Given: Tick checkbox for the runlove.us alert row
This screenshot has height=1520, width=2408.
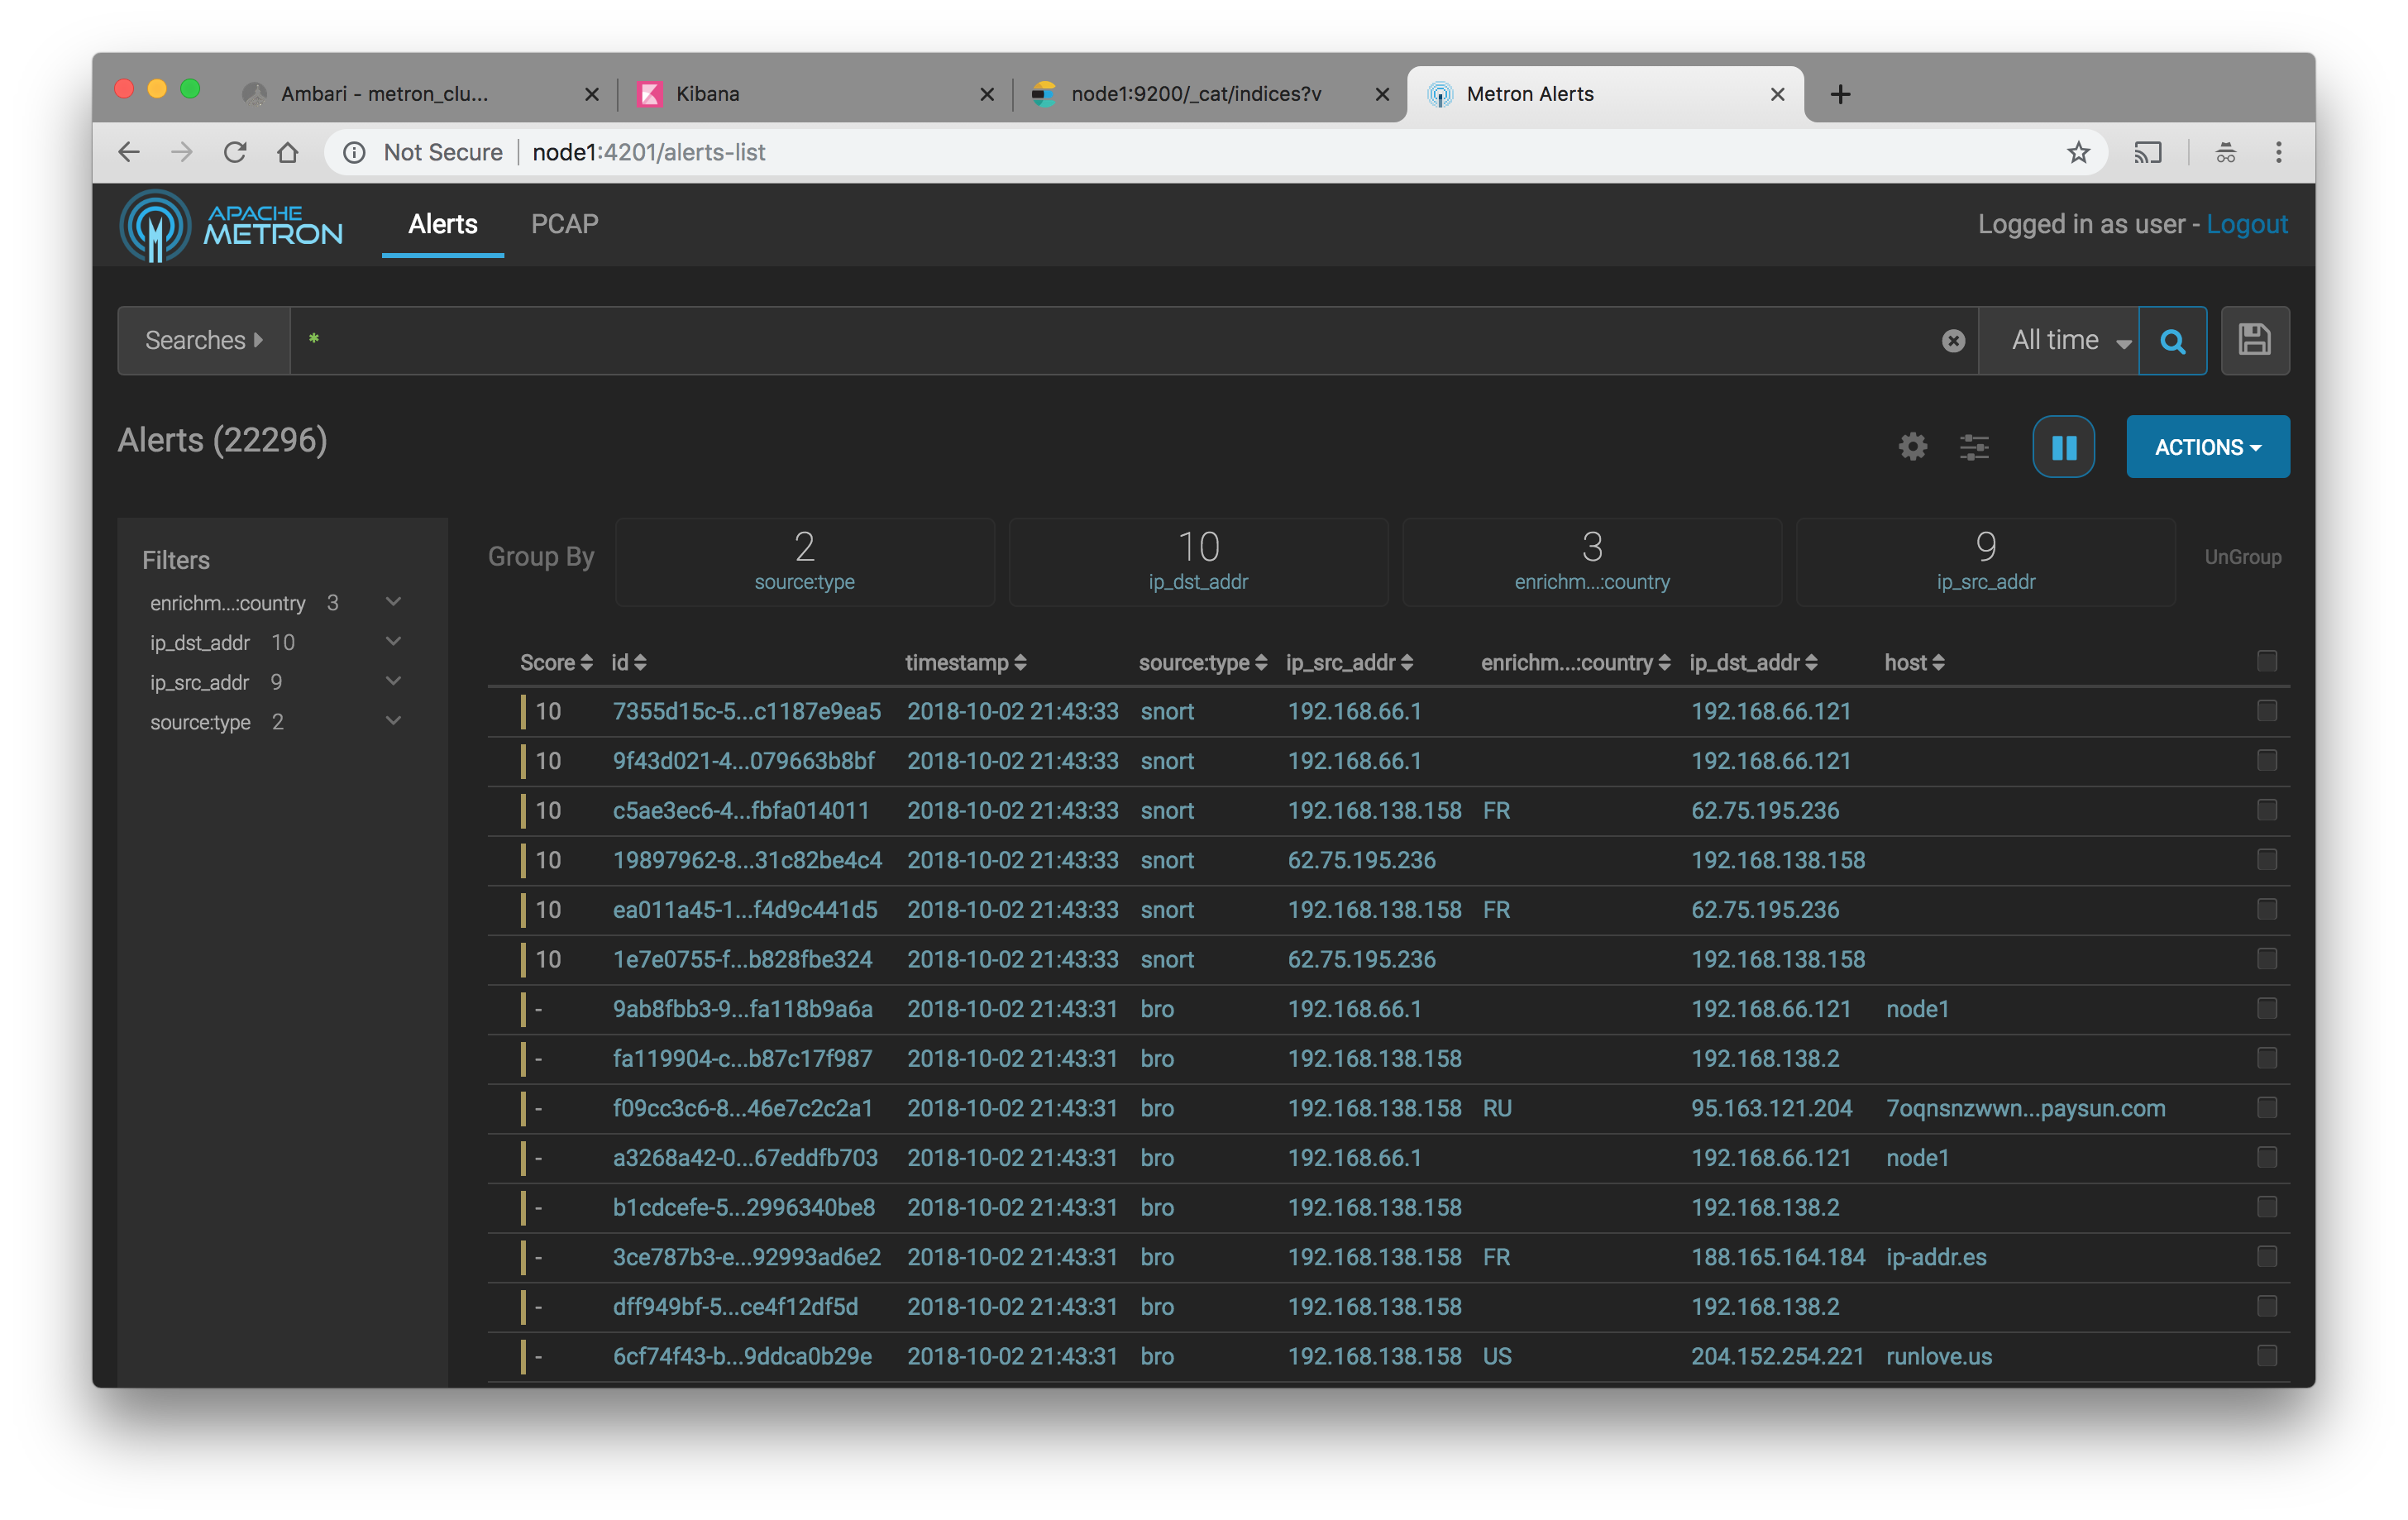Looking at the screenshot, I should 2266,1356.
